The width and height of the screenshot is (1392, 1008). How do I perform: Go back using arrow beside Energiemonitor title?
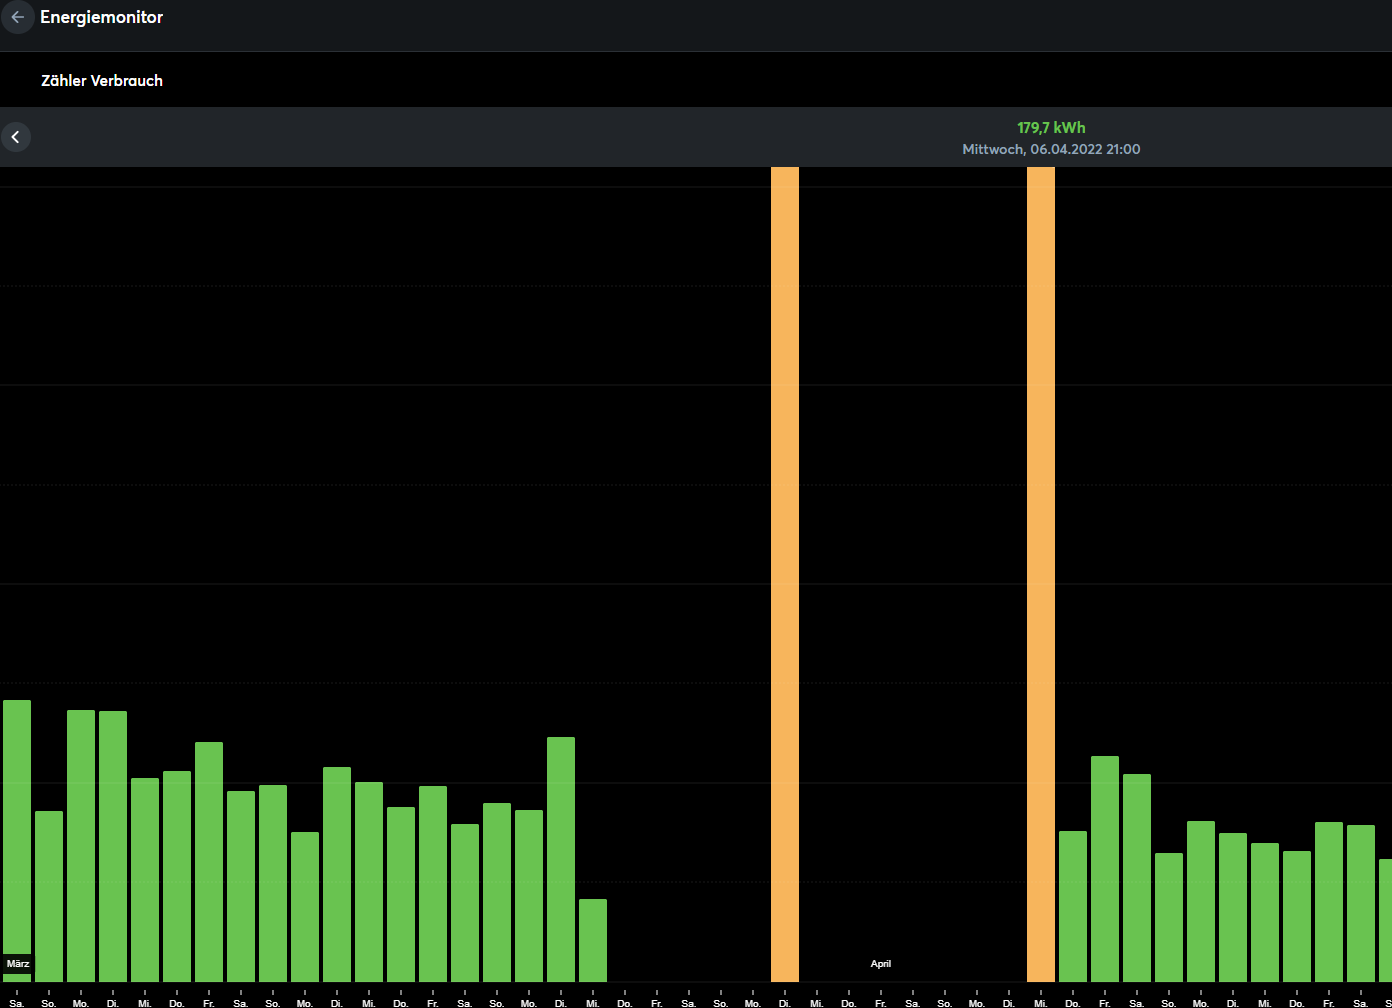pos(17,17)
